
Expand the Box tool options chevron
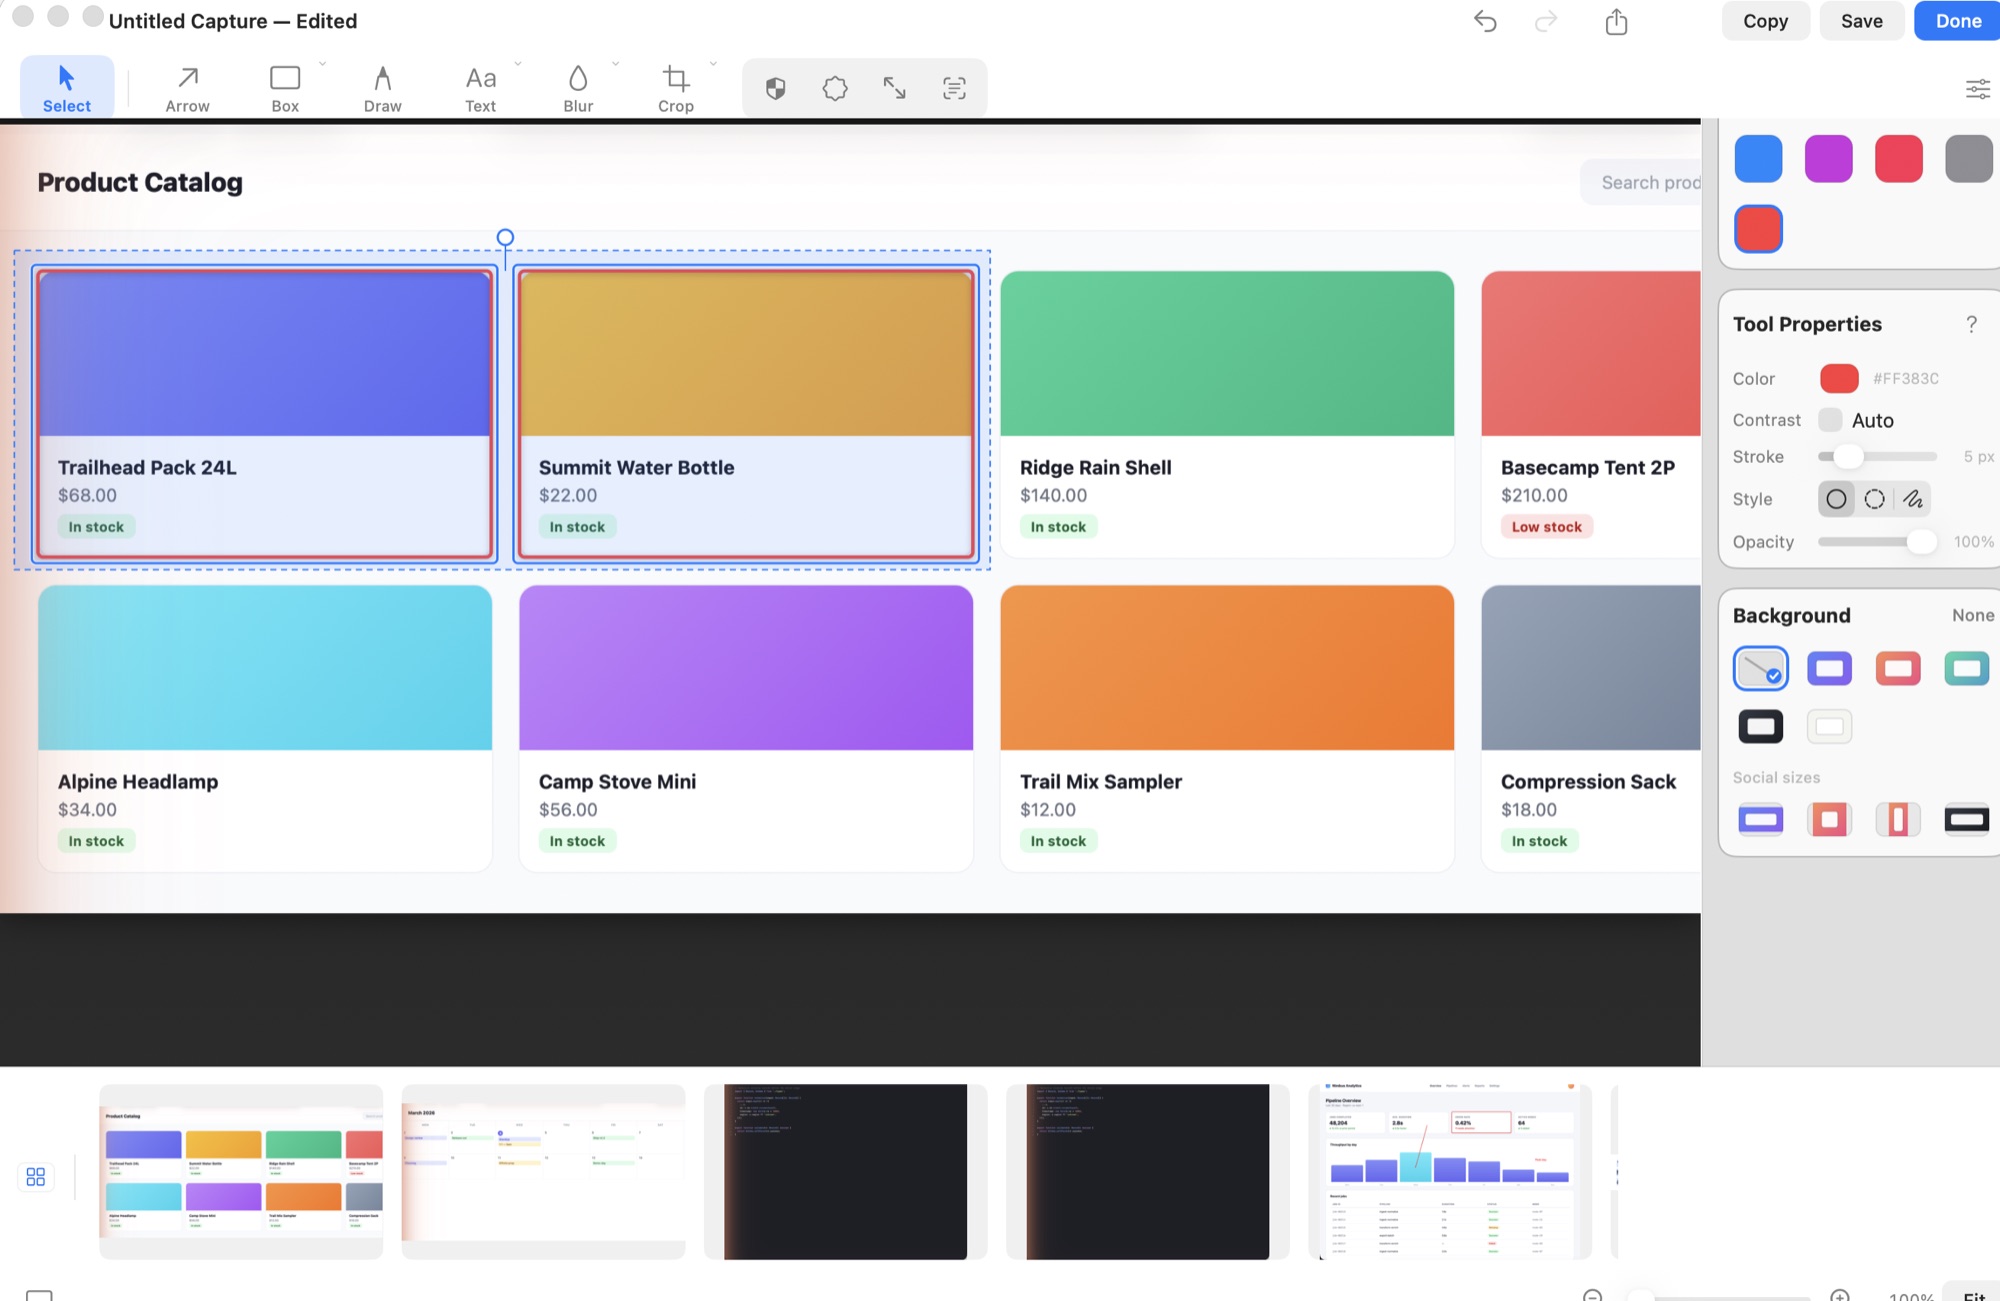click(322, 64)
